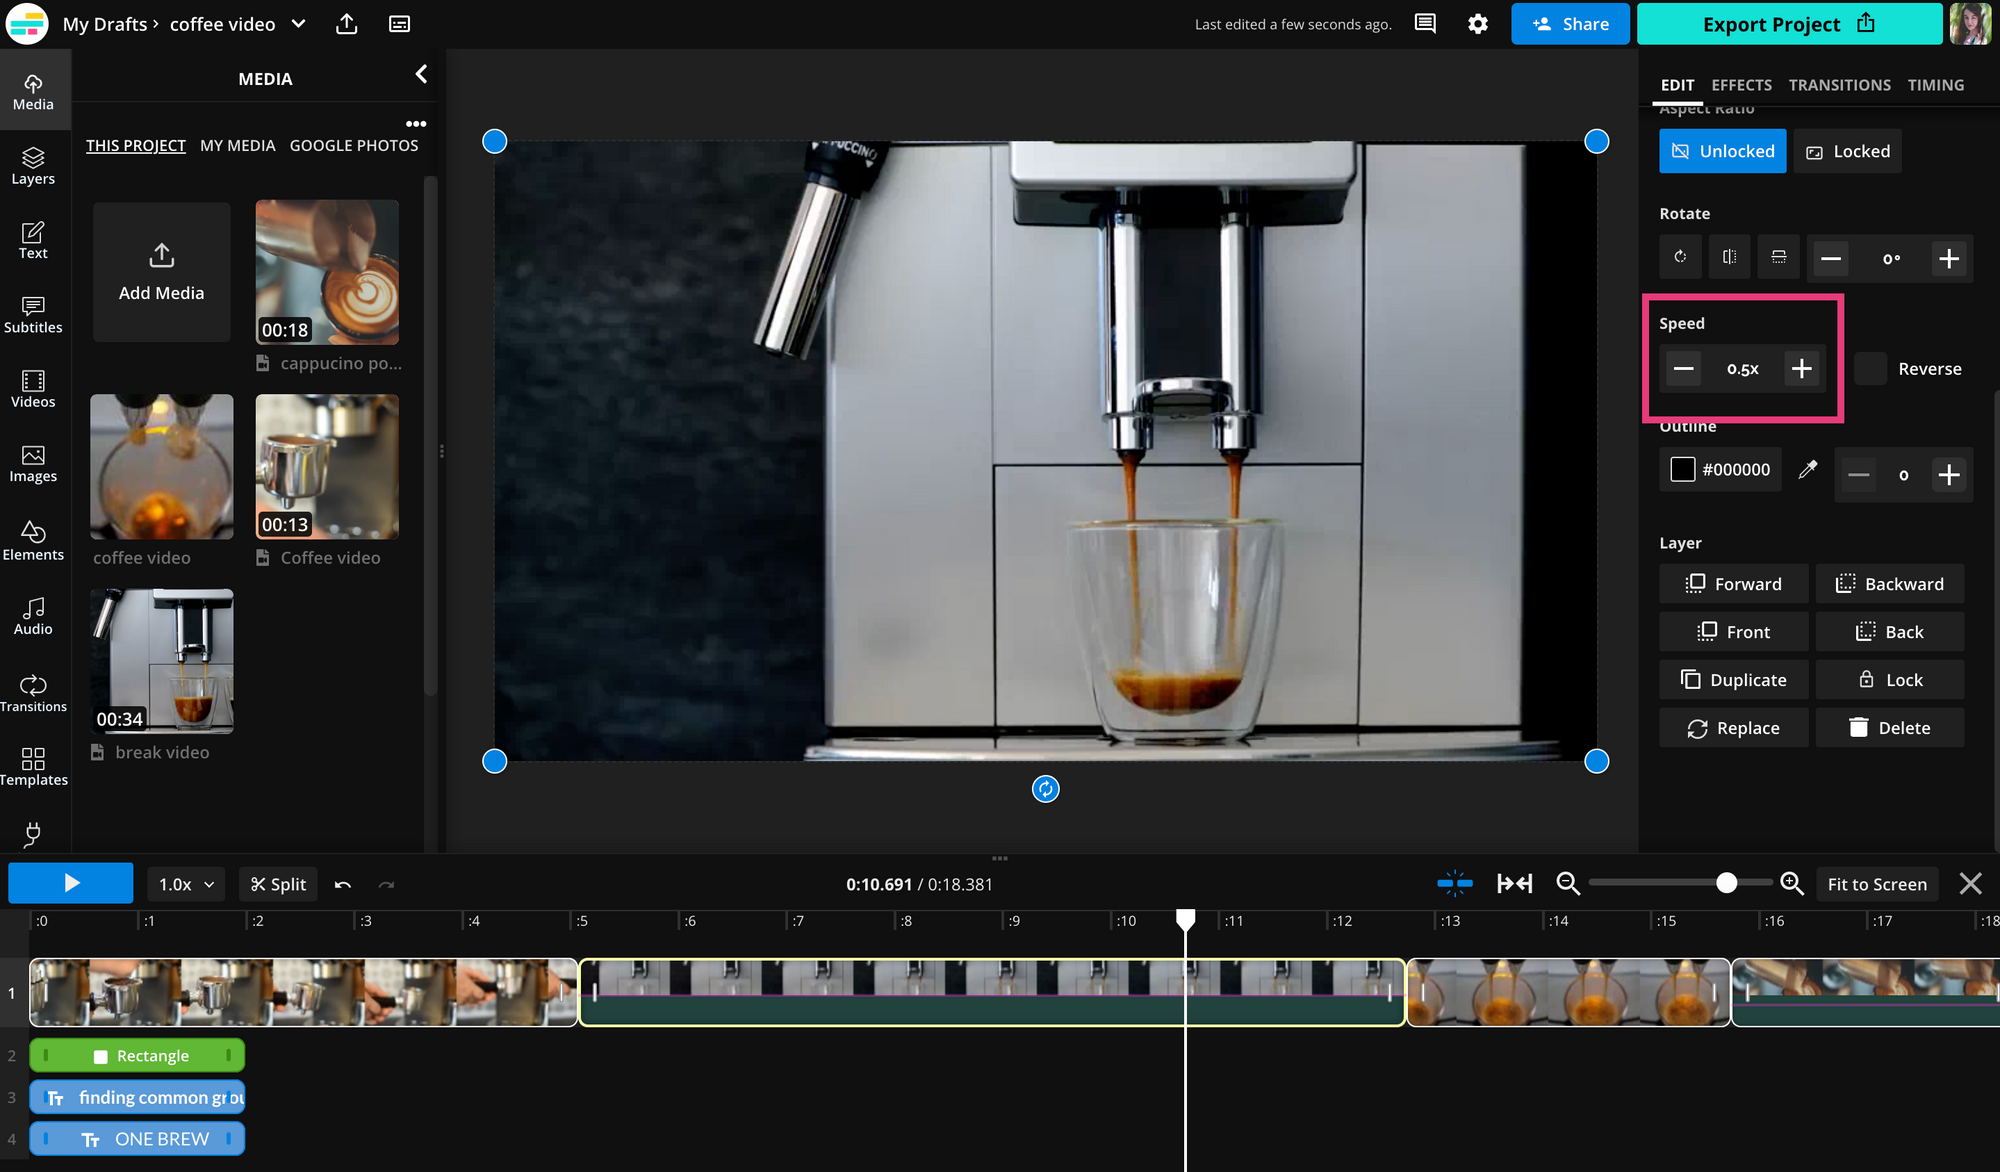Click the eyedropper next to outline color

click(x=1807, y=469)
